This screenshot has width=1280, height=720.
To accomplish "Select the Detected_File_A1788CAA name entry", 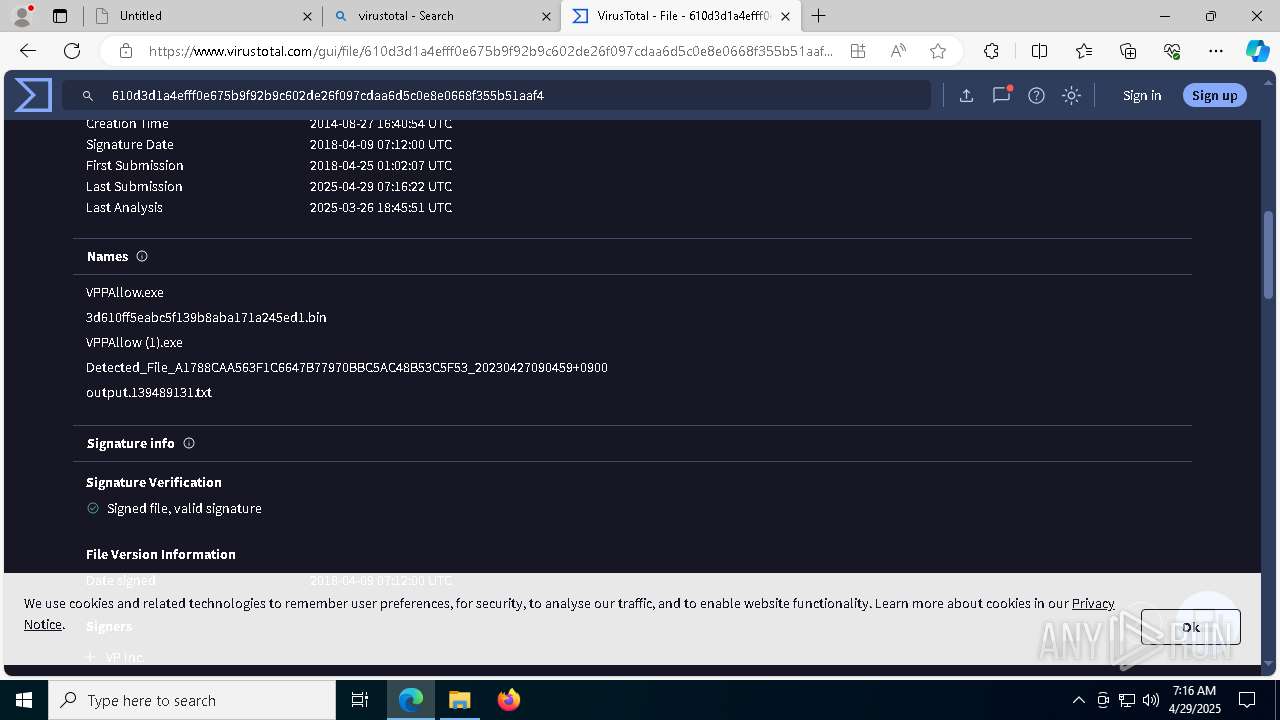I will [x=347, y=367].
